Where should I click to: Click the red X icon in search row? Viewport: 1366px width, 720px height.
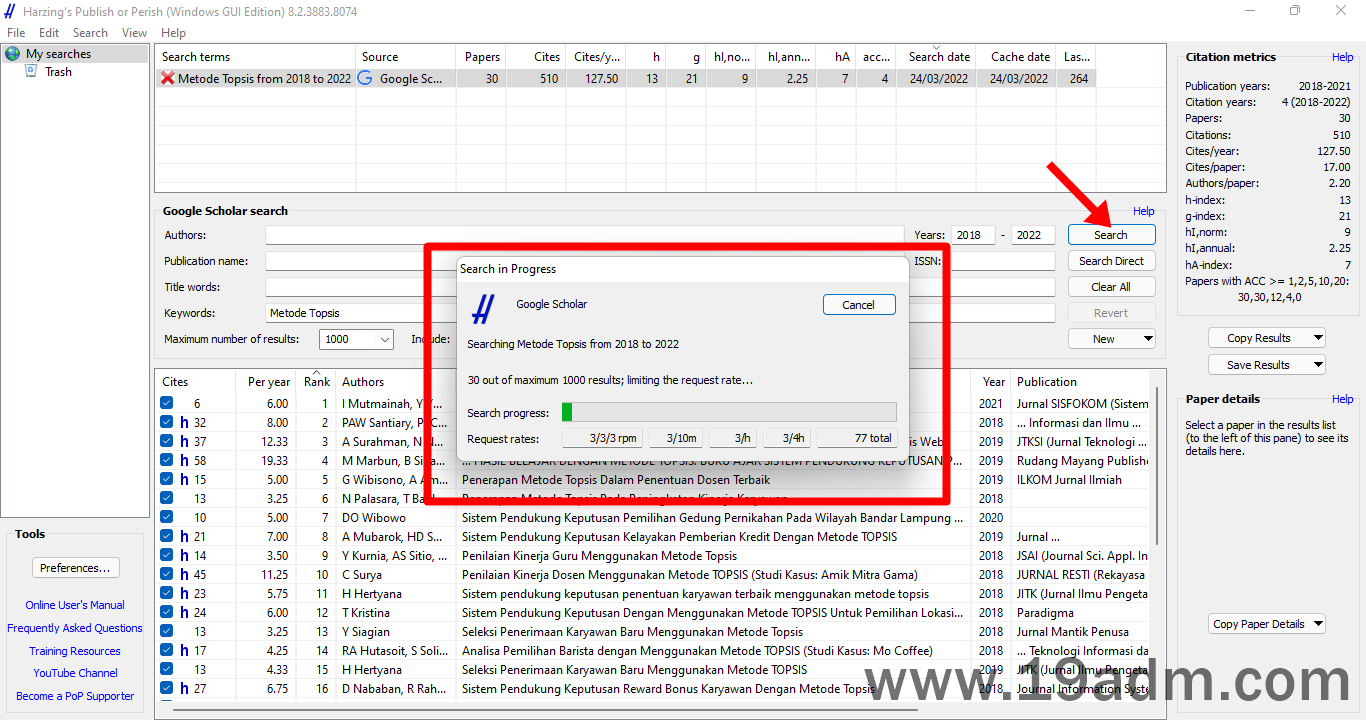[x=167, y=78]
